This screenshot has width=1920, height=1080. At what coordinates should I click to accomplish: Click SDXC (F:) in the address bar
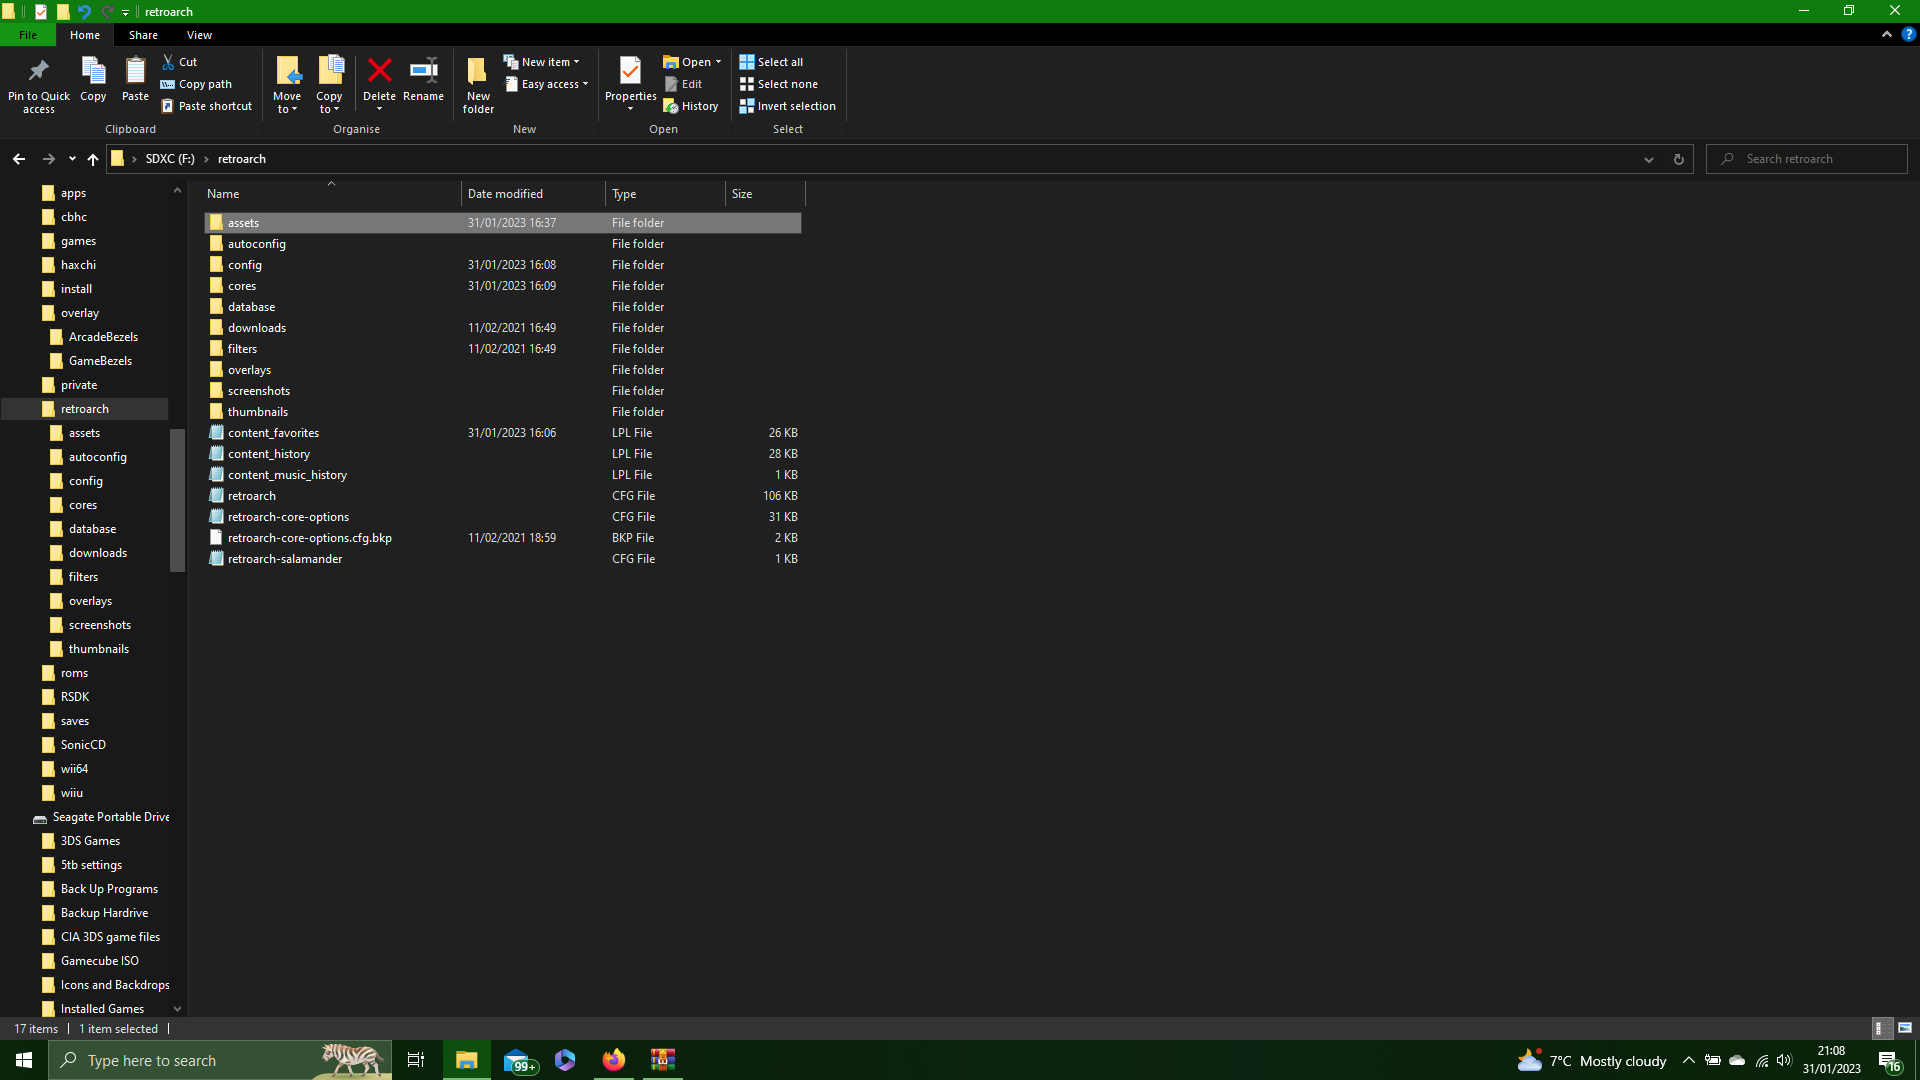point(170,159)
